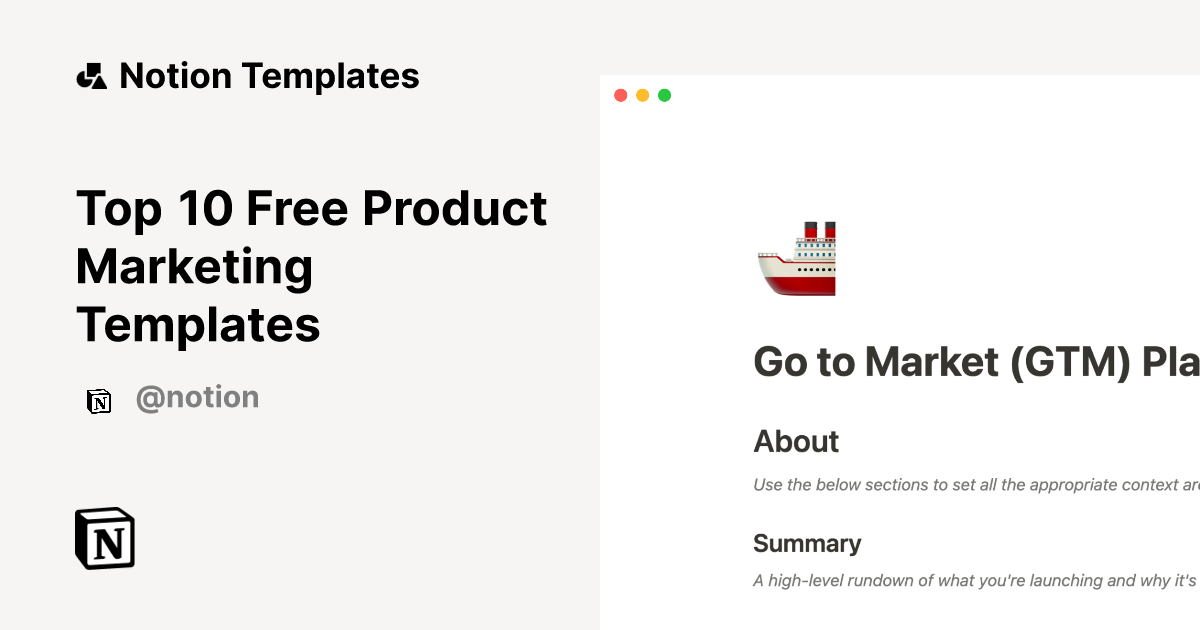Open the @notion creator handle
The width and height of the screenshot is (1200, 630).
click(197, 398)
